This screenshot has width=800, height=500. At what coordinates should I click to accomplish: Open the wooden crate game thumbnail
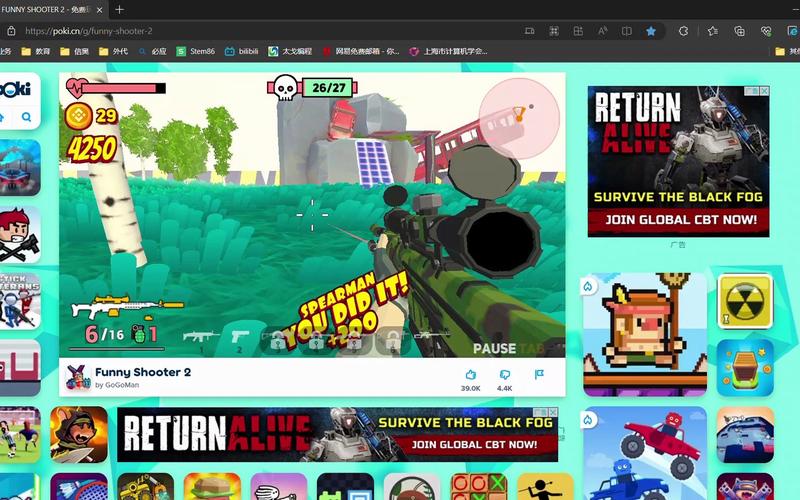click(745, 368)
